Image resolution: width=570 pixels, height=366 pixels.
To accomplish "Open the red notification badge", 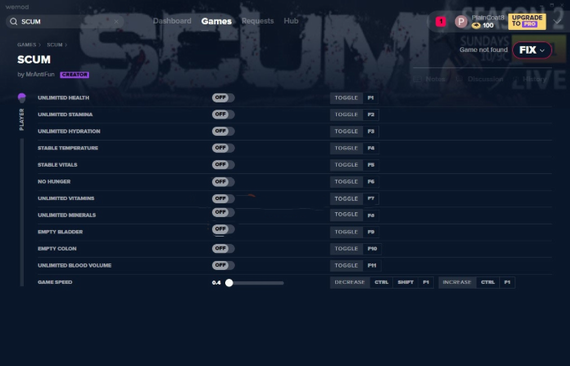I will pos(441,22).
